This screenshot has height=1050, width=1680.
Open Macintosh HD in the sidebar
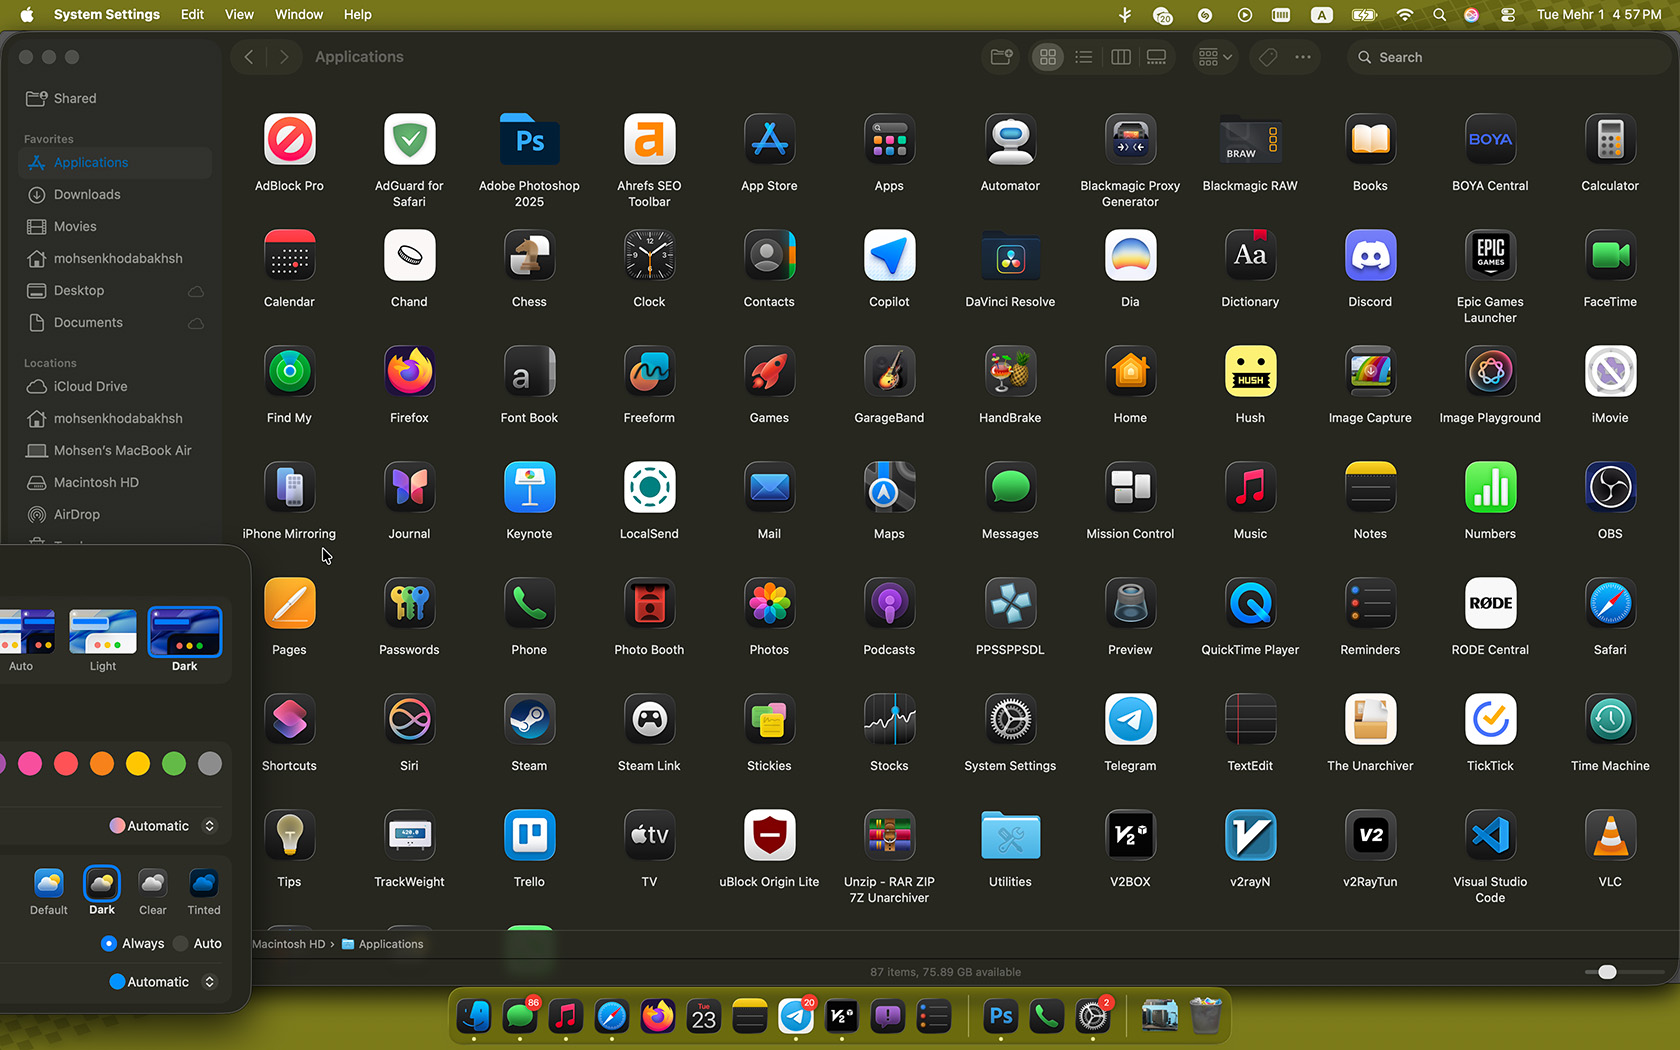[x=115, y=483]
